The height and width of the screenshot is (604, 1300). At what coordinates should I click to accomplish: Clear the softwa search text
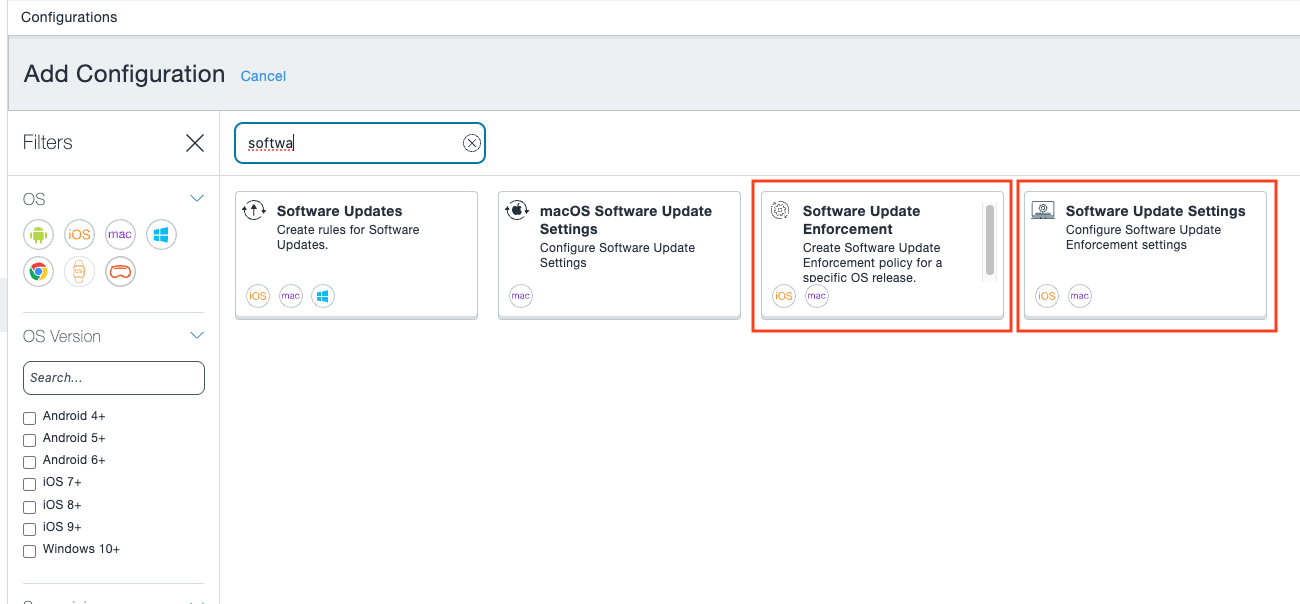pyautogui.click(x=471, y=142)
